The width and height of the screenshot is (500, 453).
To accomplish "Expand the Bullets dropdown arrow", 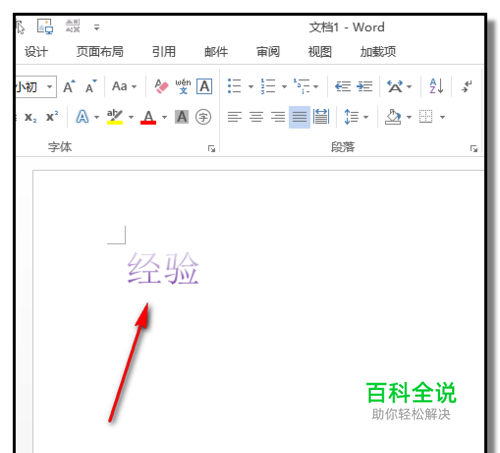I will point(251,87).
